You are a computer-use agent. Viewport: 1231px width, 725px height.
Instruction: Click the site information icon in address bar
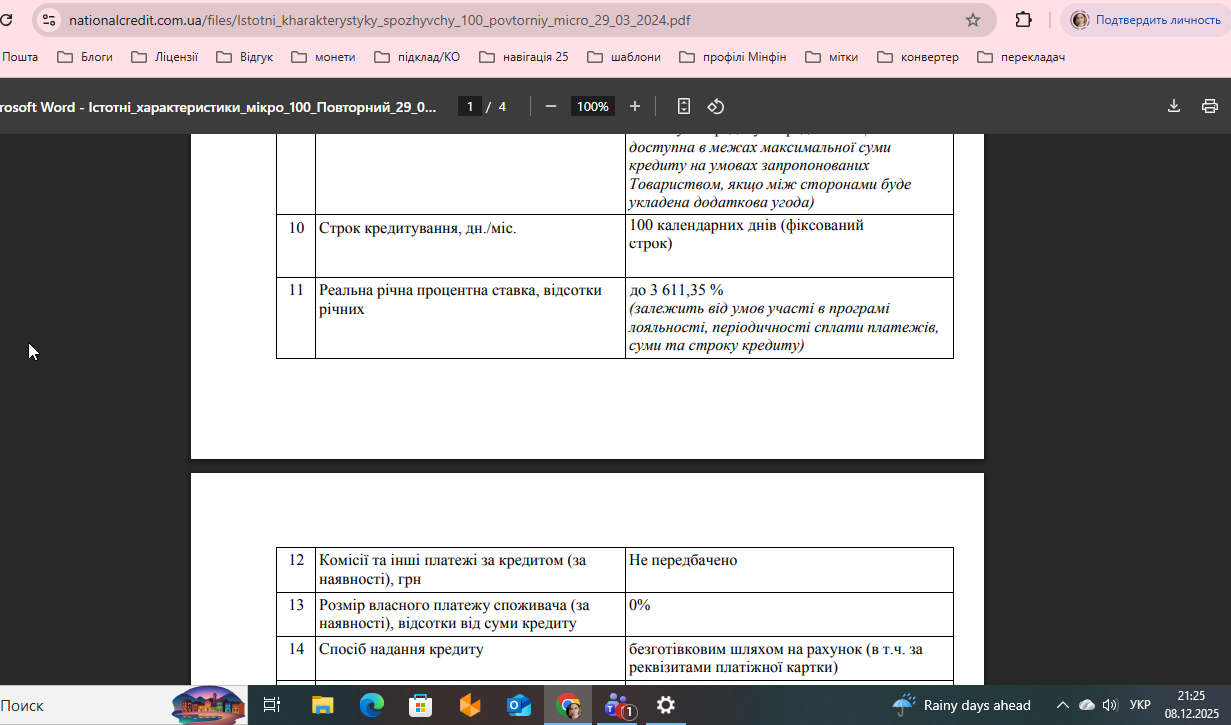(48, 20)
